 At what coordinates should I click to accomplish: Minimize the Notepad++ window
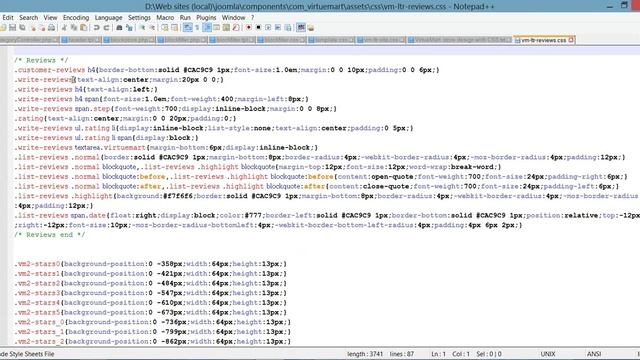point(610,6)
